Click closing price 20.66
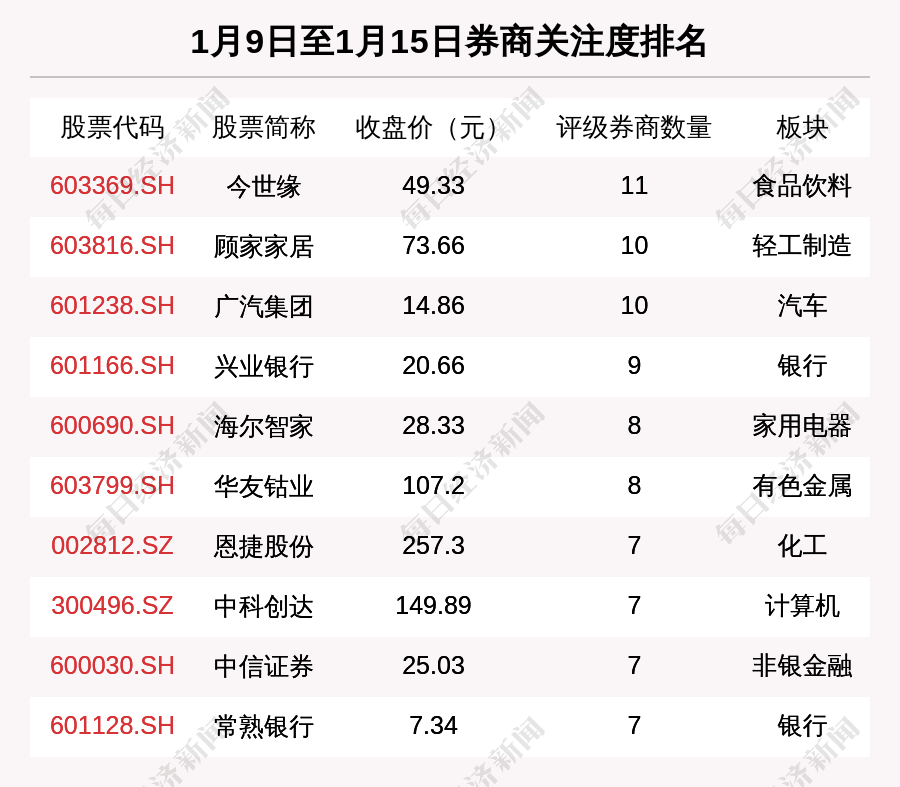The height and width of the screenshot is (787, 900). click(433, 366)
